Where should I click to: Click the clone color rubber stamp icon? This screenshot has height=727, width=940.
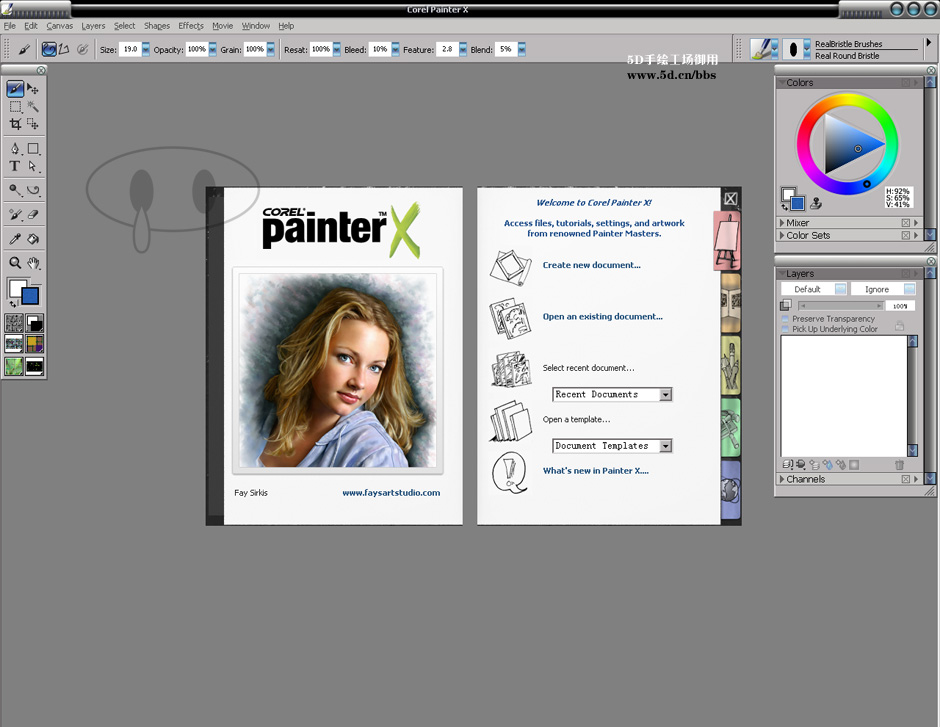tap(816, 204)
